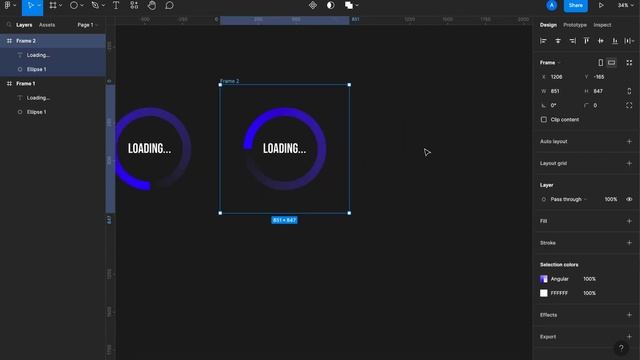Click the FFFFFF color swatch

click(544, 293)
